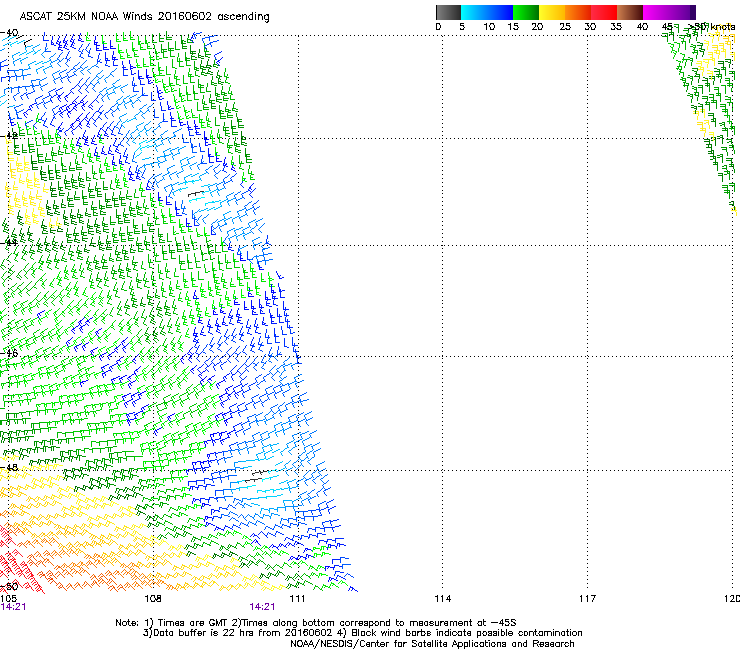The image size is (740, 650).
Task: Click the legend label '40' under the color bar
Action: (642, 27)
